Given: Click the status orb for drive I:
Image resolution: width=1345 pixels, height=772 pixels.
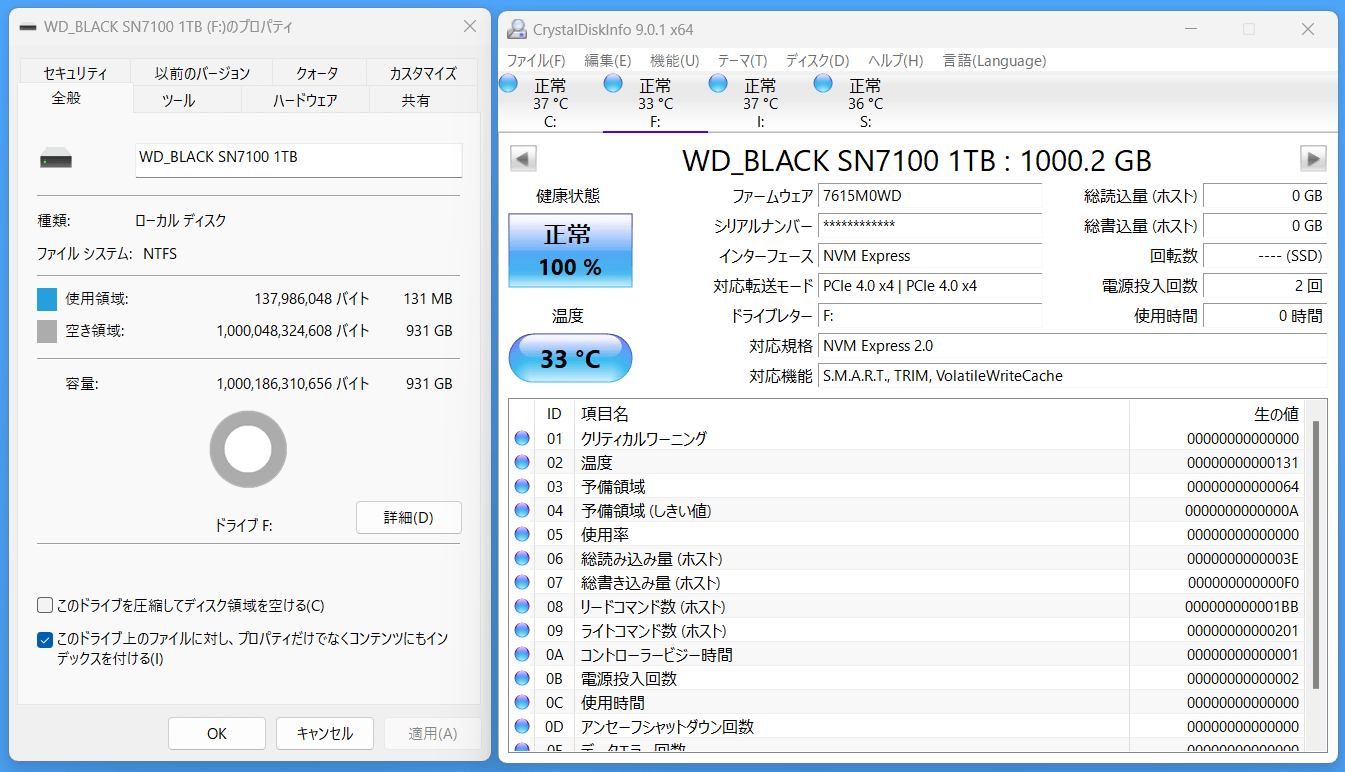Looking at the screenshot, I should tap(718, 83).
